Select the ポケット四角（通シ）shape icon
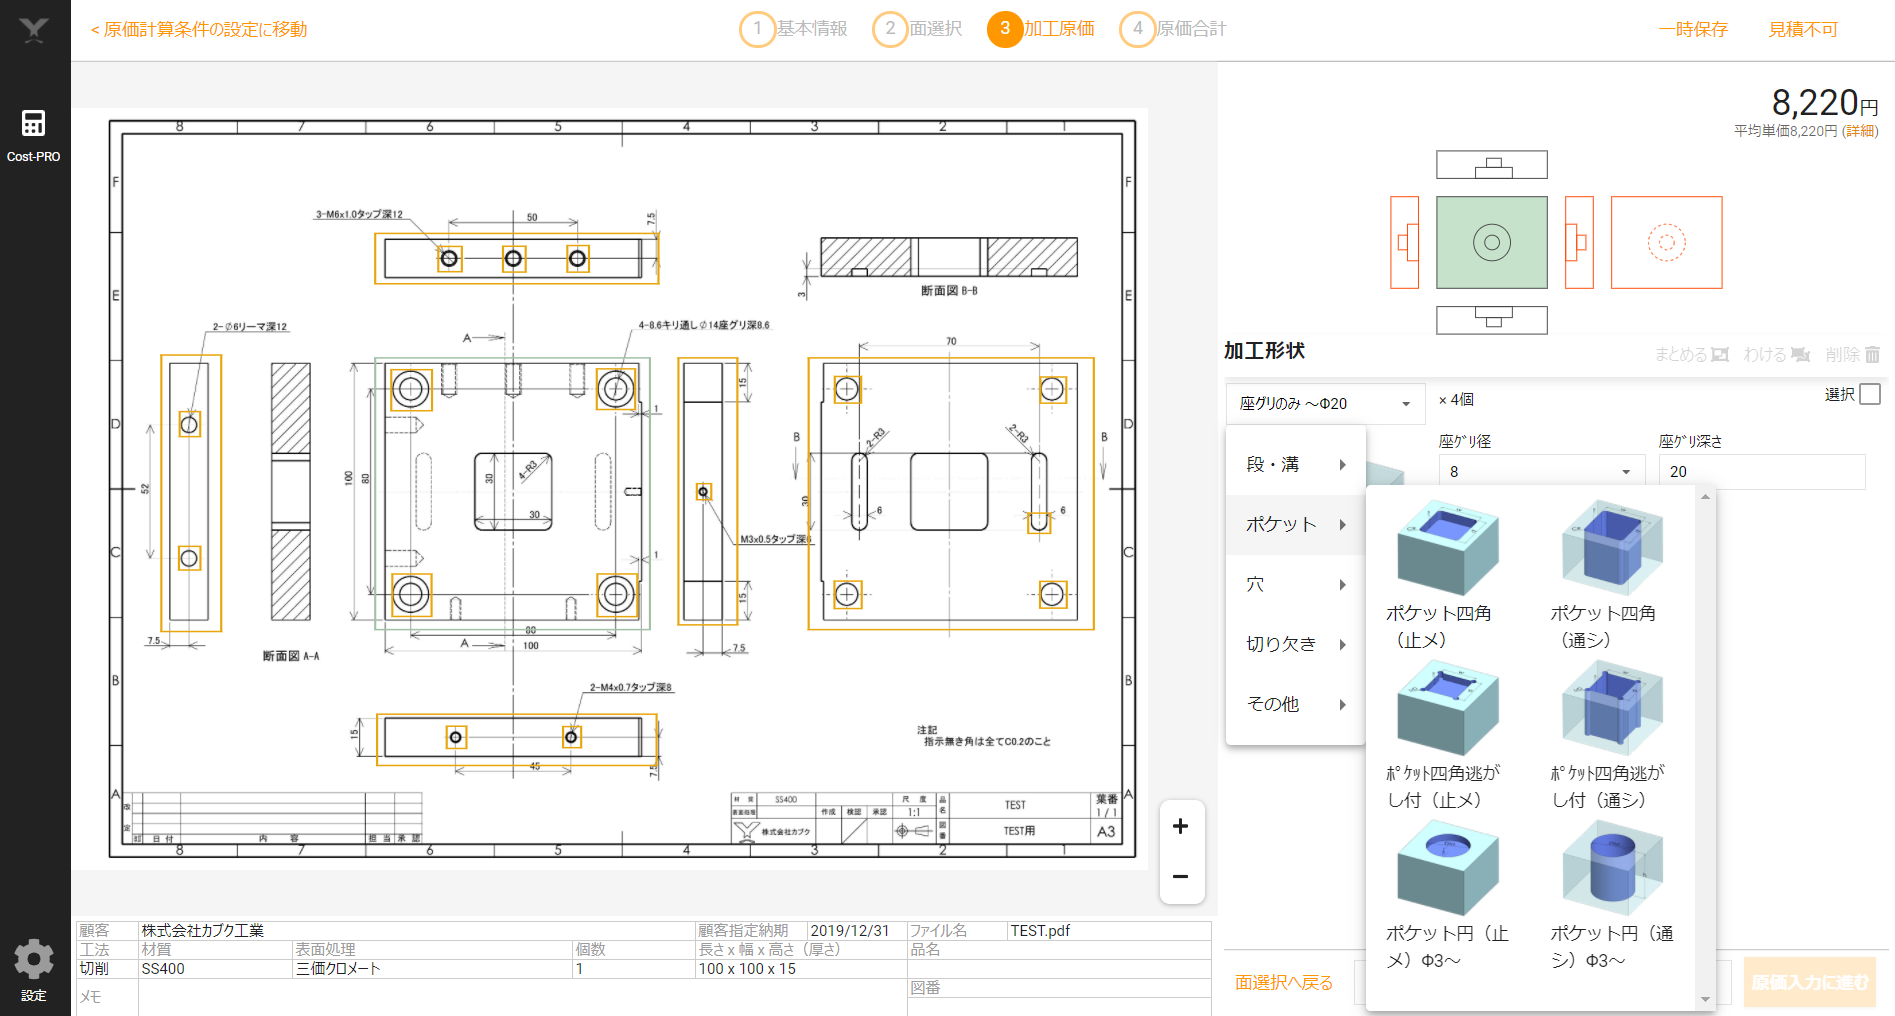 coord(1612,549)
